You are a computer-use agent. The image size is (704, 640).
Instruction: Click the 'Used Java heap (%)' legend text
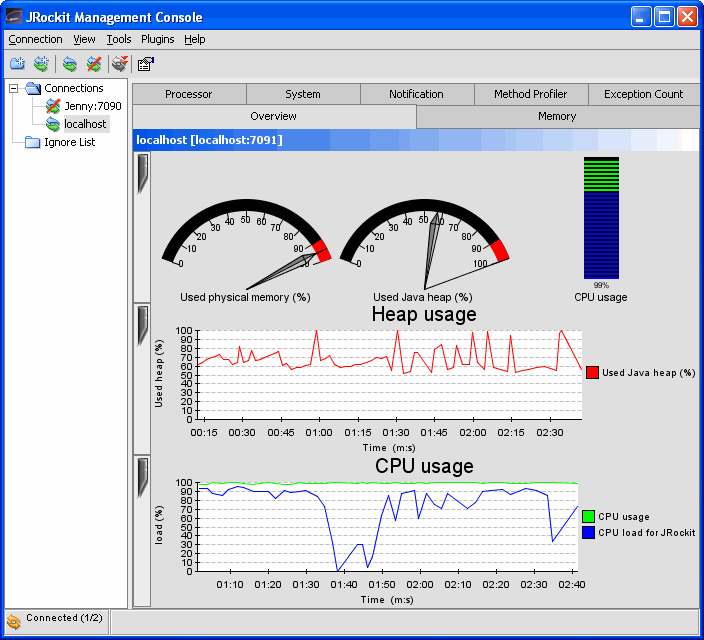[649, 373]
